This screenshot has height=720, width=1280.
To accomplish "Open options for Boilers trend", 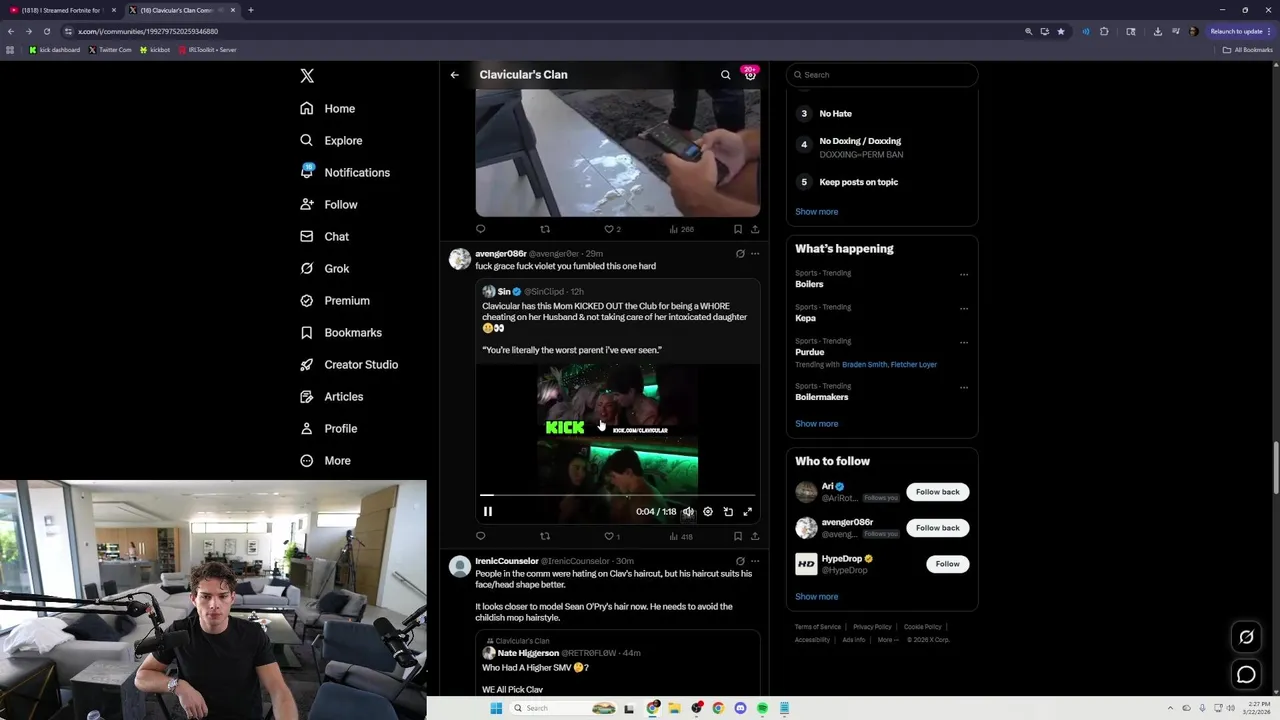I will point(964,274).
